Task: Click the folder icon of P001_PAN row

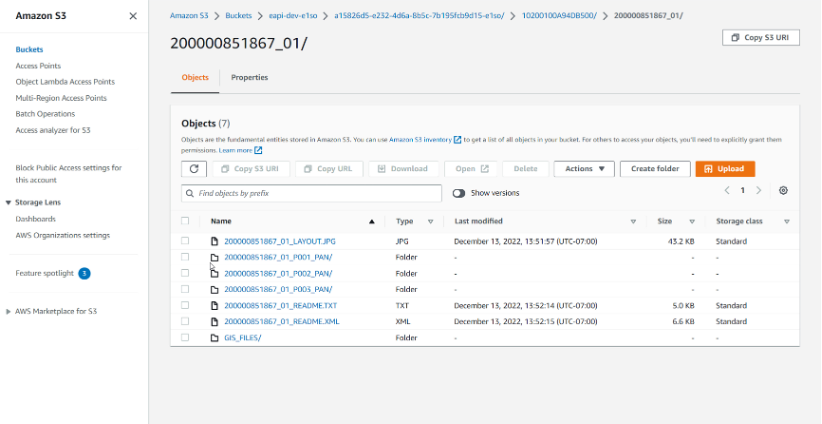Action: click(214, 257)
